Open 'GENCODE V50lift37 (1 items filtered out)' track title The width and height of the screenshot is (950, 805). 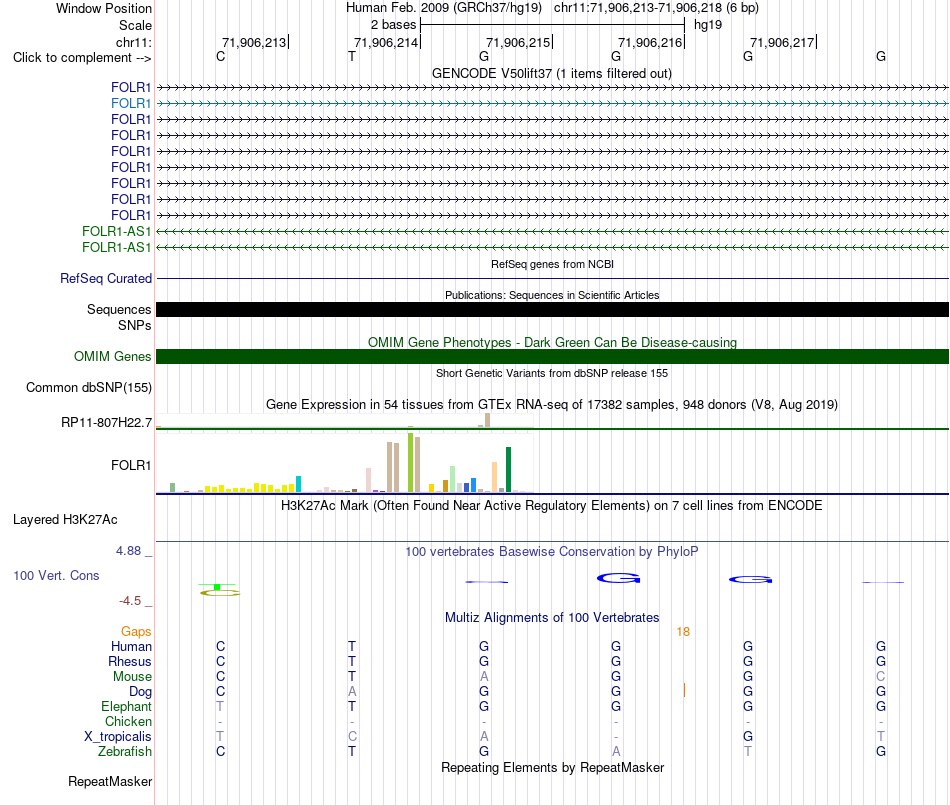pos(551,73)
